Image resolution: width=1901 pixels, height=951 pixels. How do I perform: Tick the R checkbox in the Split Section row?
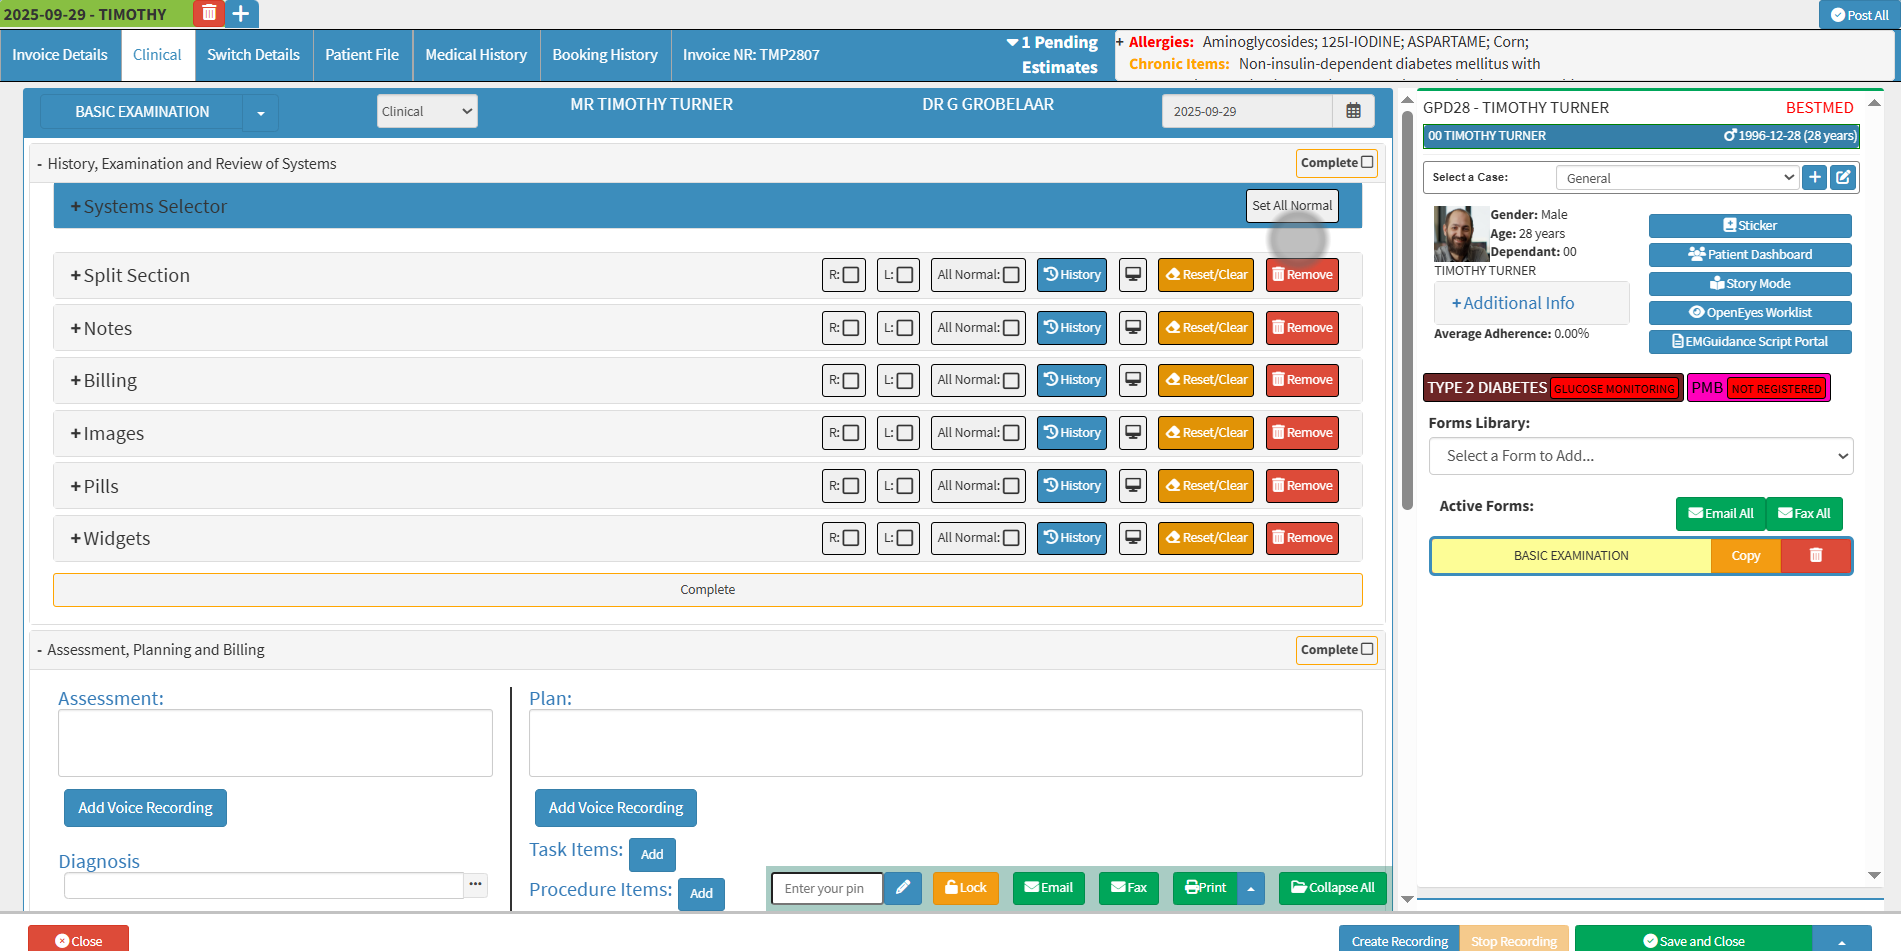tap(851, 275)
